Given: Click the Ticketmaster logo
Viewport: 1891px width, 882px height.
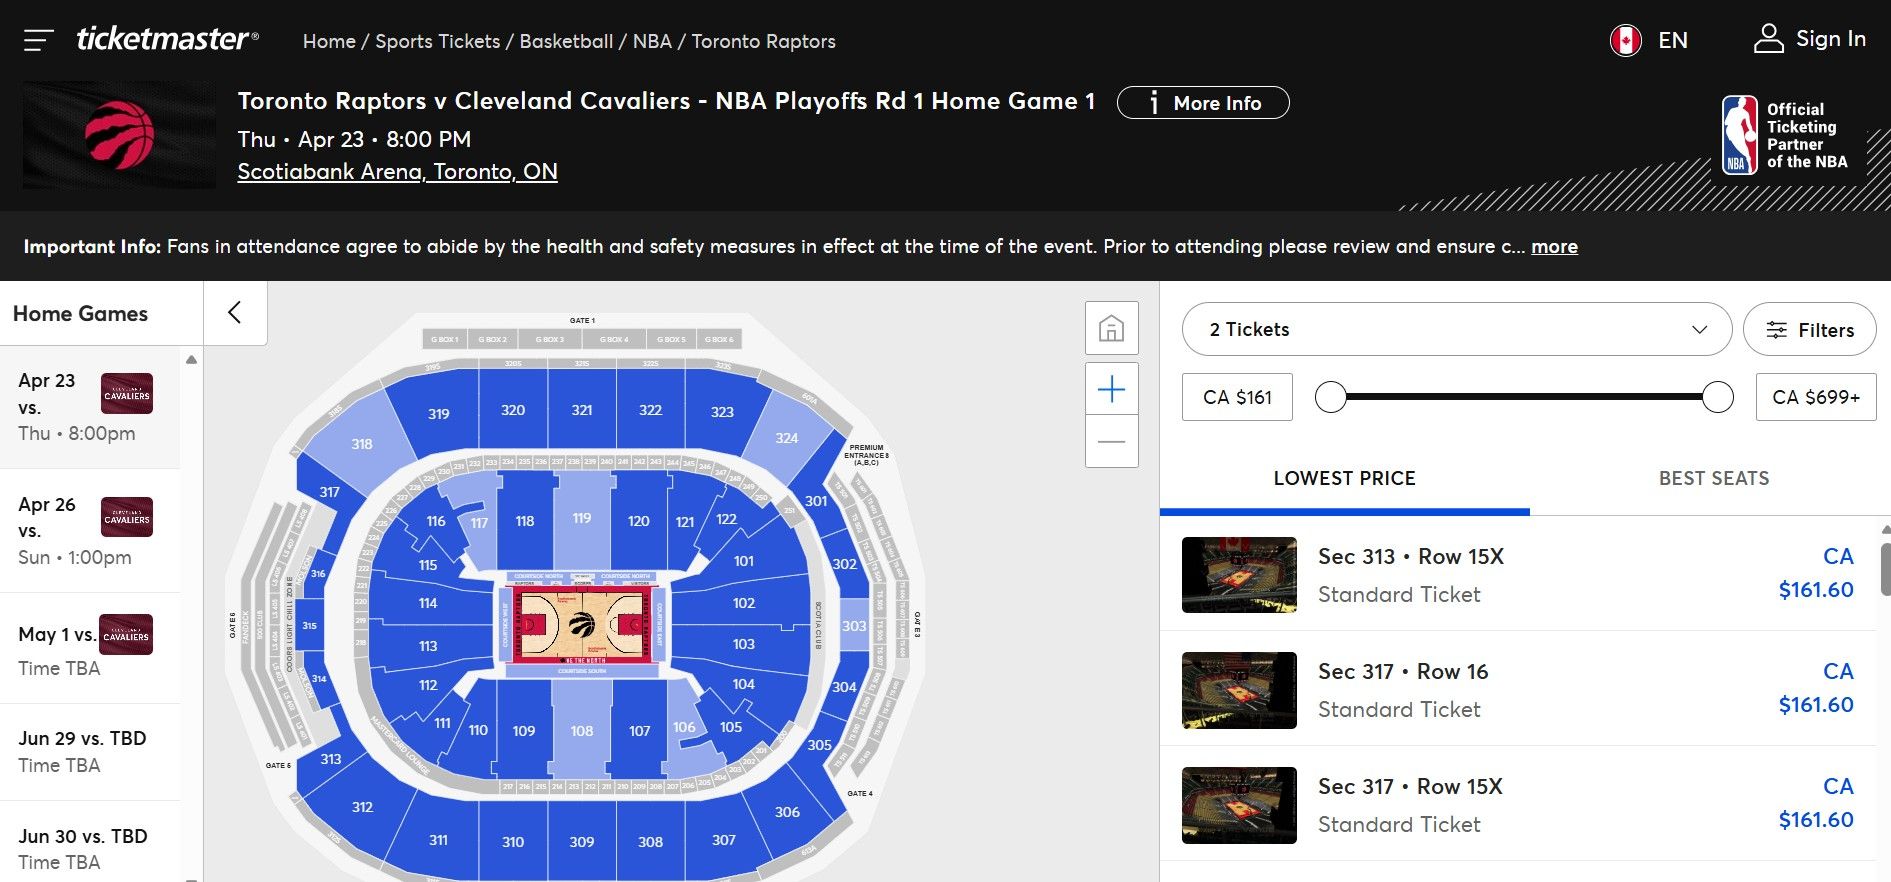Looking at the screenshot, I should click(166, 40).
